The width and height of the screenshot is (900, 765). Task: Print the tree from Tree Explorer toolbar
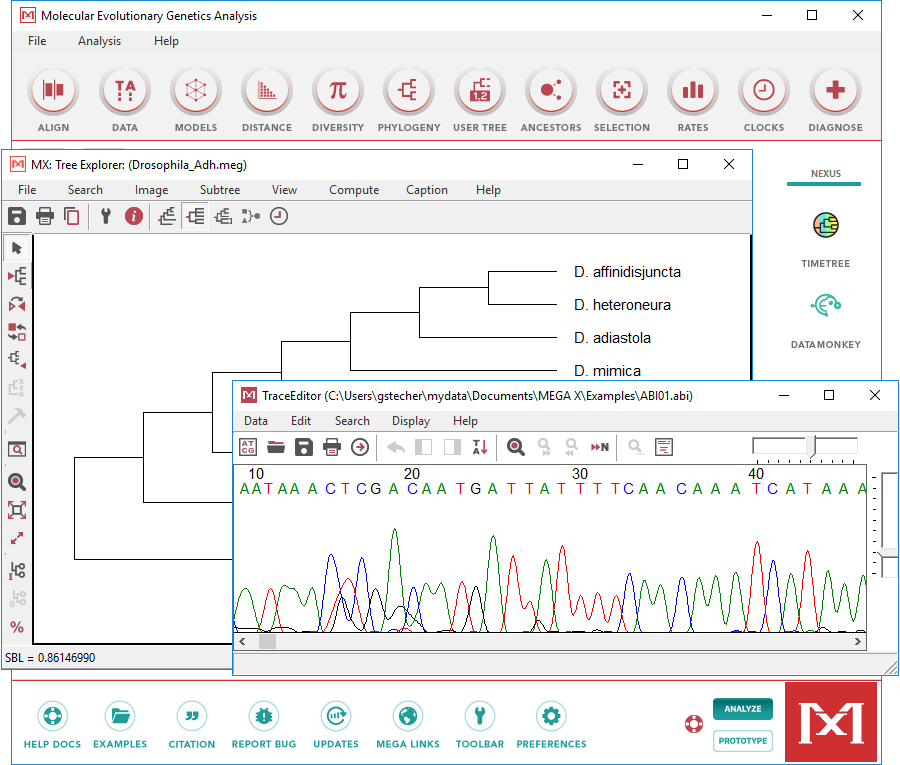(45, 216)
